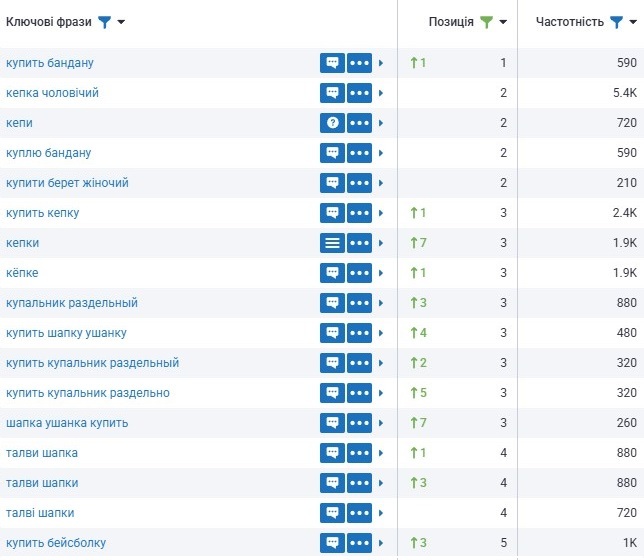Viewport: 644px width, 560px height.
Task: Open three-dots menu for кепка чоловічий
Action: coord(359,93)
